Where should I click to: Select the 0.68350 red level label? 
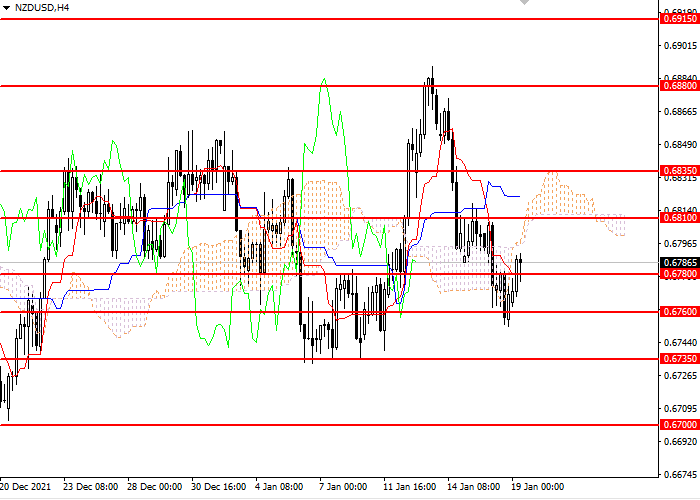[x=679, y=171]
